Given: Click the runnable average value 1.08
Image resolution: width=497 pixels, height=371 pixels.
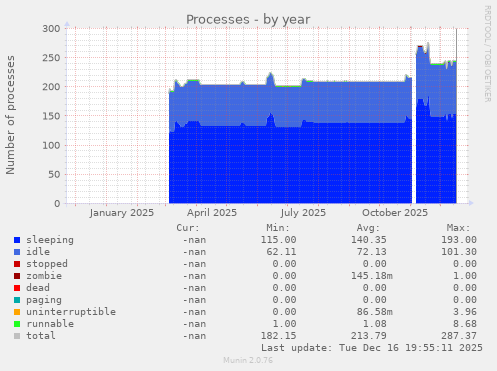Looking at the screenshot, I should click(x=375, y=324).
